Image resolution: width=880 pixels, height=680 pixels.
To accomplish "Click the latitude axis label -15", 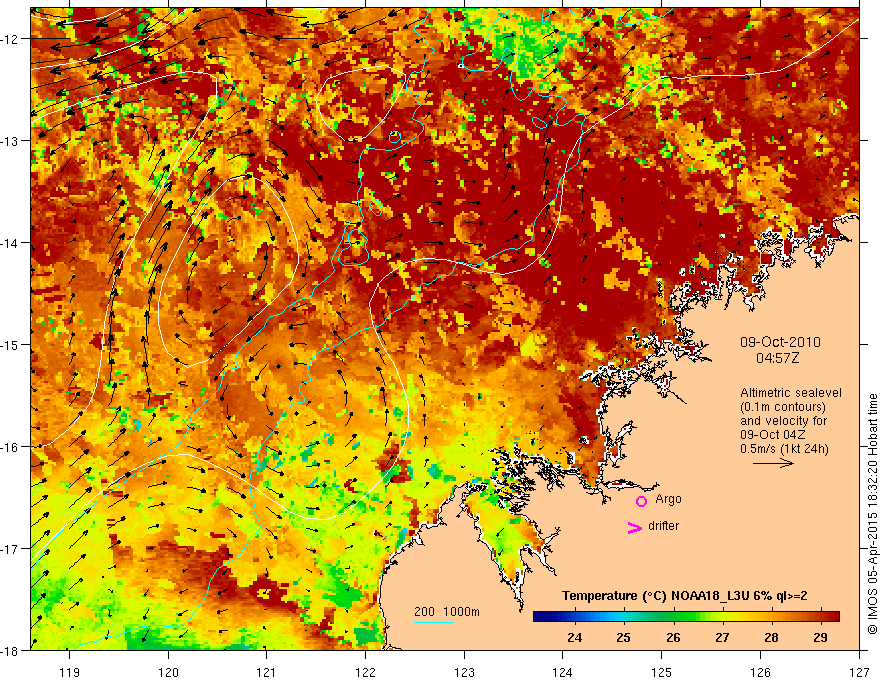I will click(x=10, y=344).
